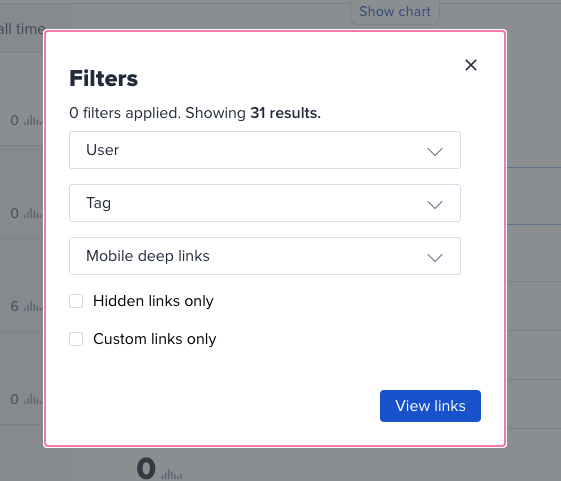561x481 pixels.
Task: Click the click count number 6
Action: (x=14, y=306)
